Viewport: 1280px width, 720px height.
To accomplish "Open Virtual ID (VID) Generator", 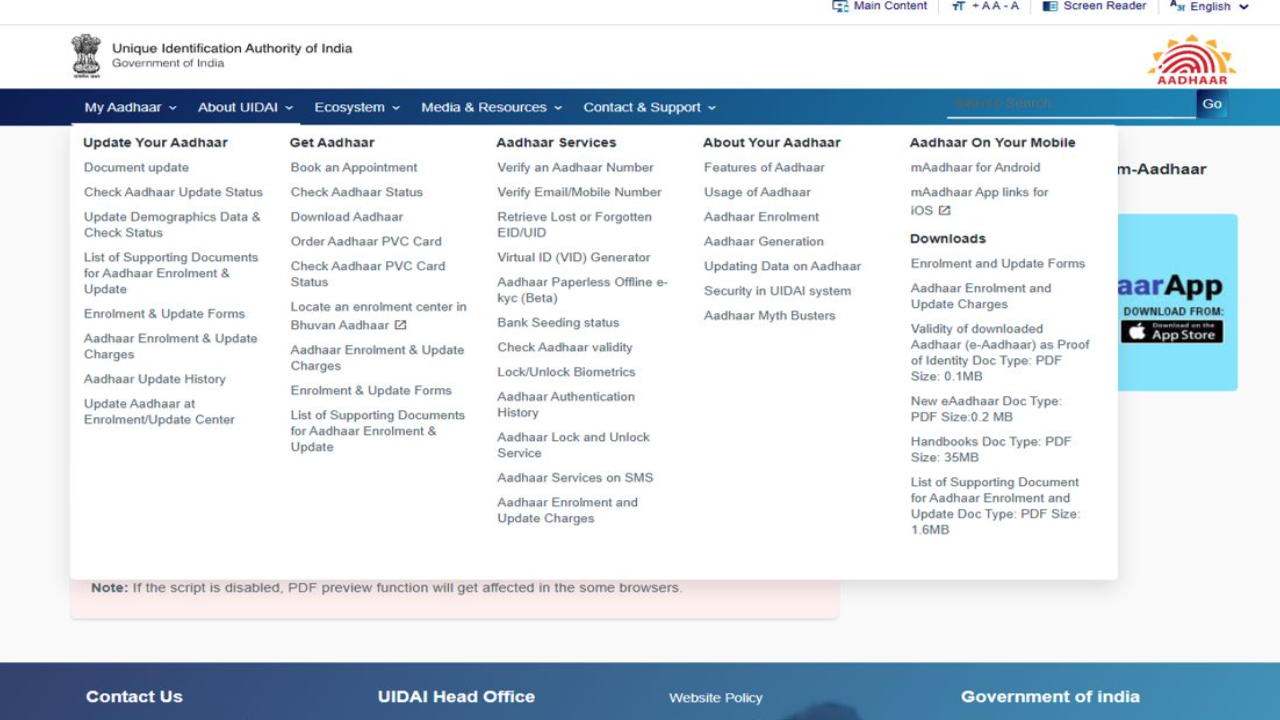I will pyautogui.click(x=573, y=257).
